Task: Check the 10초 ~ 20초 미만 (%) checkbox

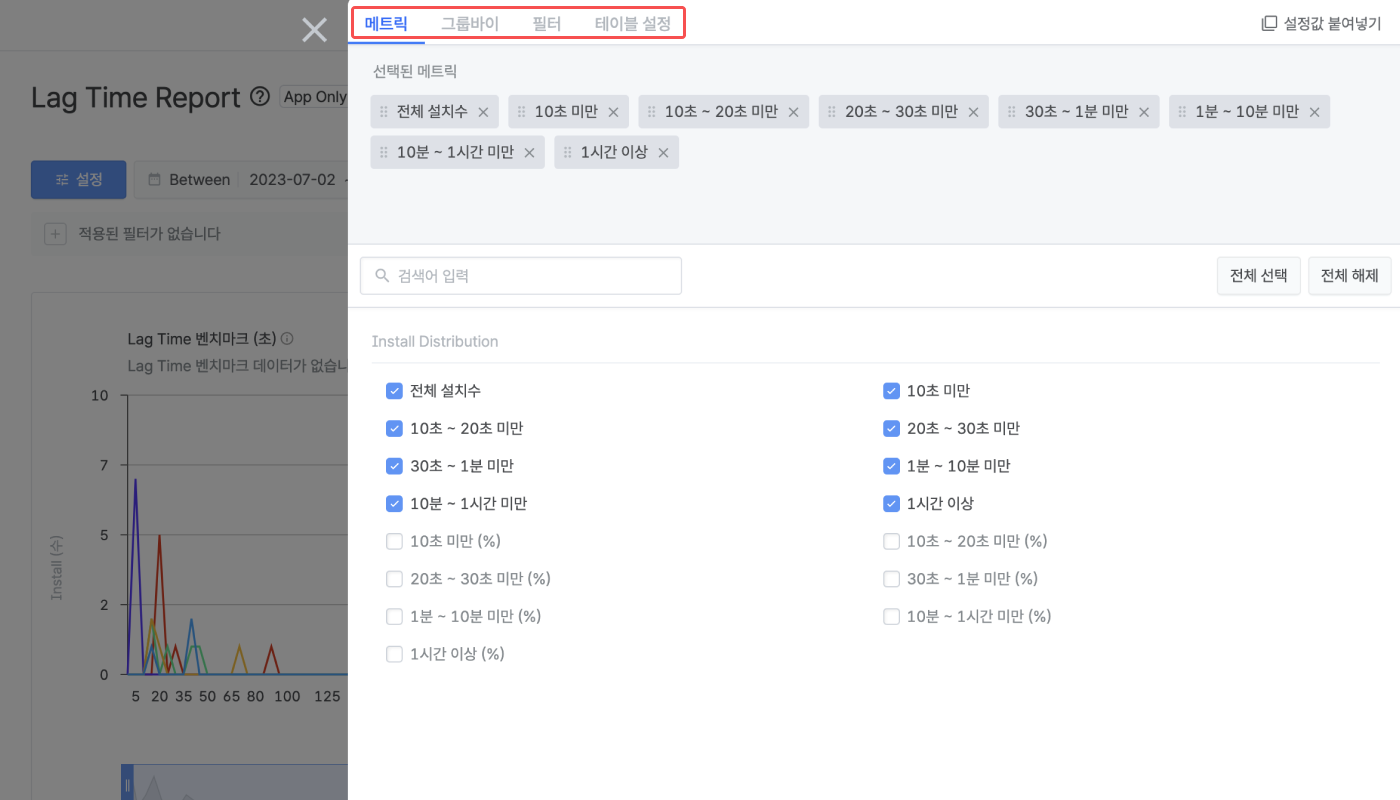Action: click(x=891, y=541)
